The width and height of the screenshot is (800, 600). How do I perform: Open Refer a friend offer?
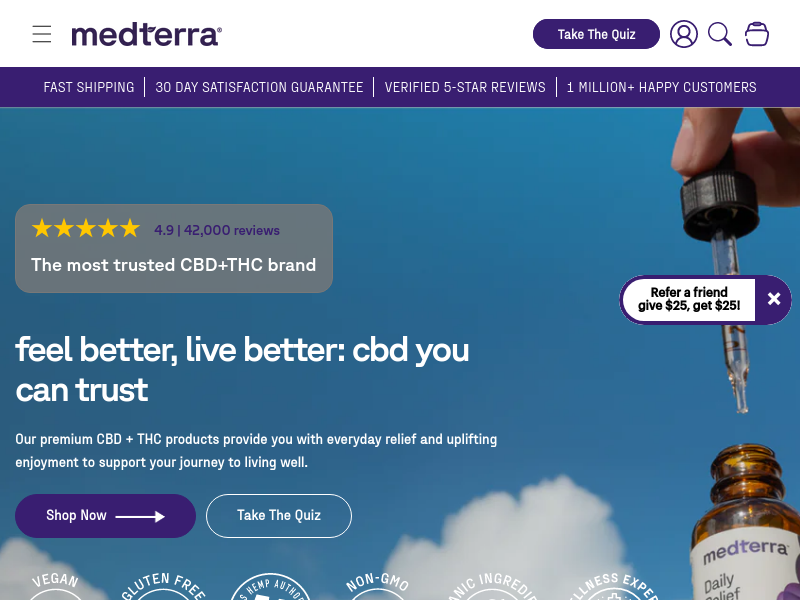689,299
